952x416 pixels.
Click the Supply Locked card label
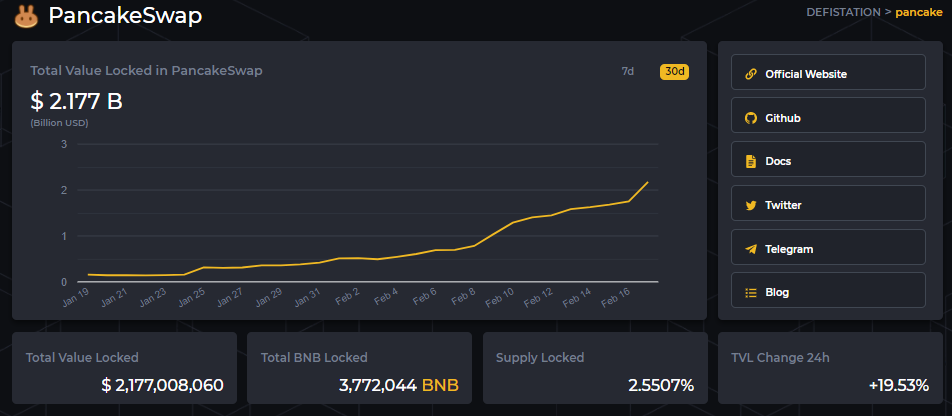(540, 358)
